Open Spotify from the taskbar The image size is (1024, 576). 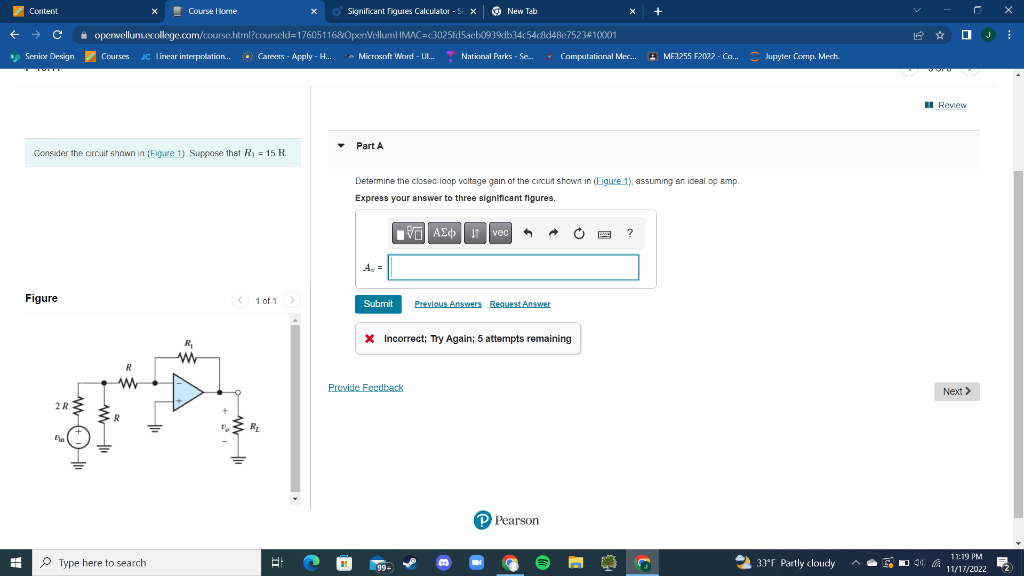[542, 562]
